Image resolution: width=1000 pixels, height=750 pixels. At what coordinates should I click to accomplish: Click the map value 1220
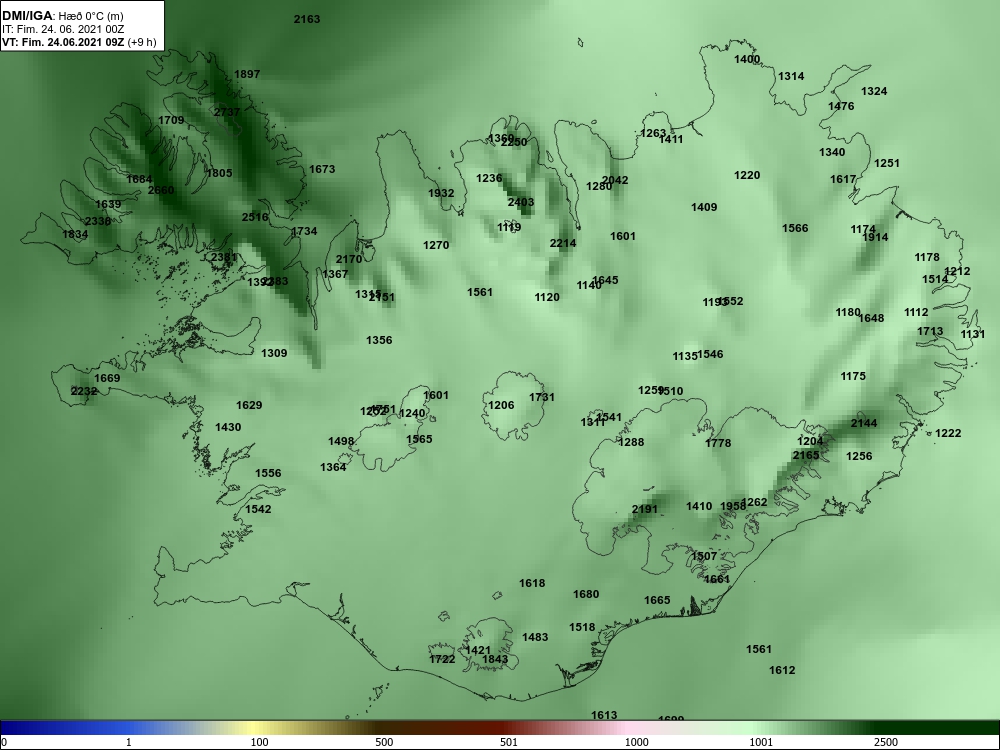[x=747, y=175]
